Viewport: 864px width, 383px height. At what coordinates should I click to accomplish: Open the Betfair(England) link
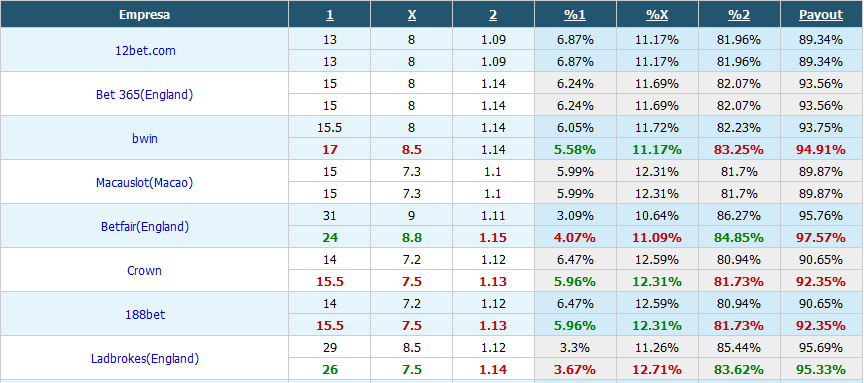145,226
